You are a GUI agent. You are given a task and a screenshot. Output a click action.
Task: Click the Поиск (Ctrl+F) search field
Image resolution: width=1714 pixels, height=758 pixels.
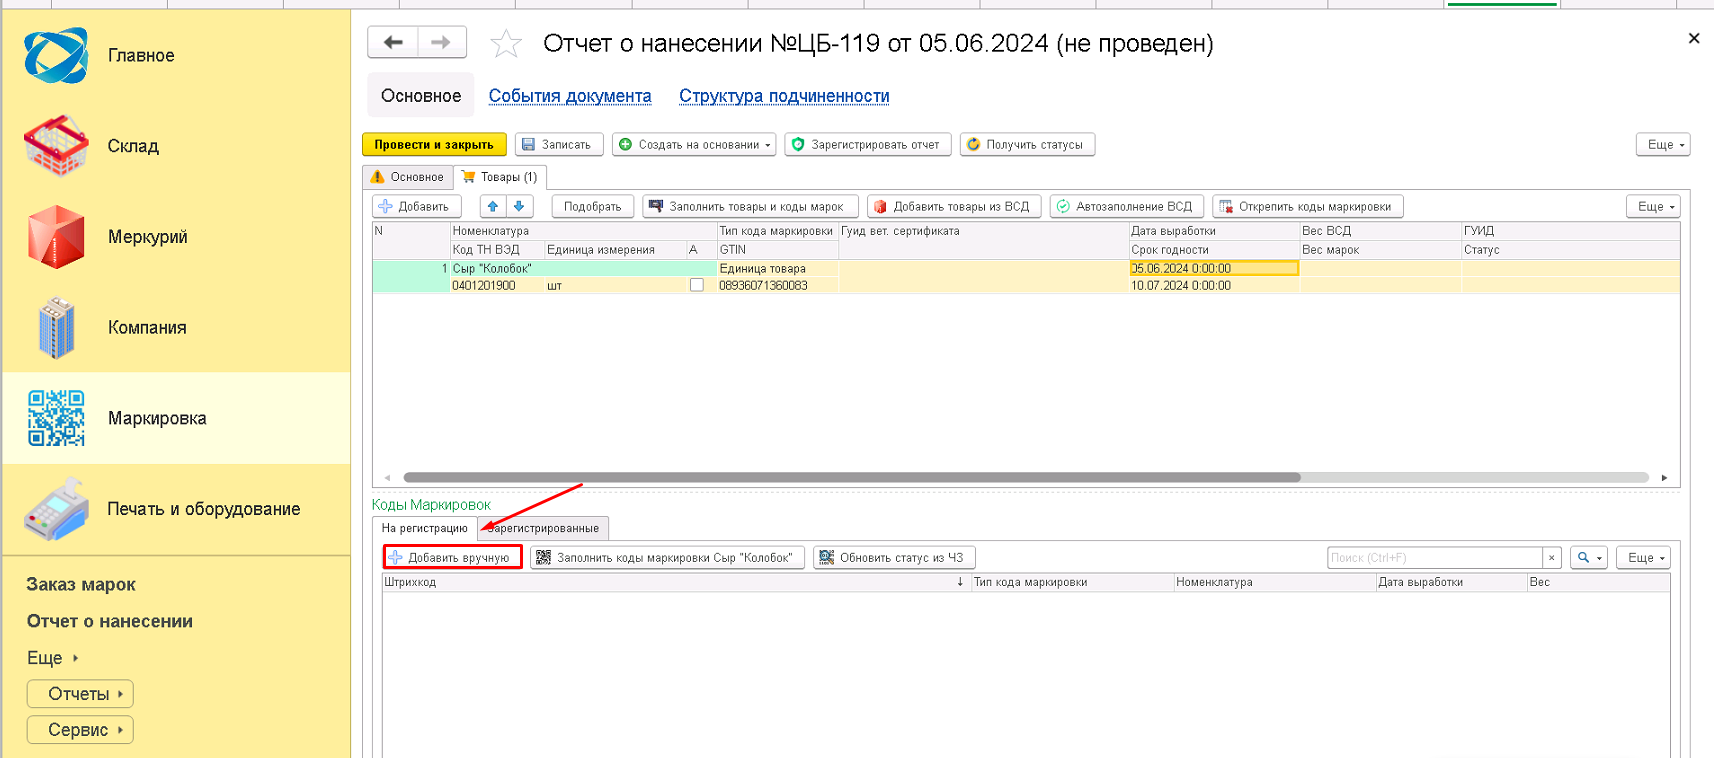(1434, 558)
